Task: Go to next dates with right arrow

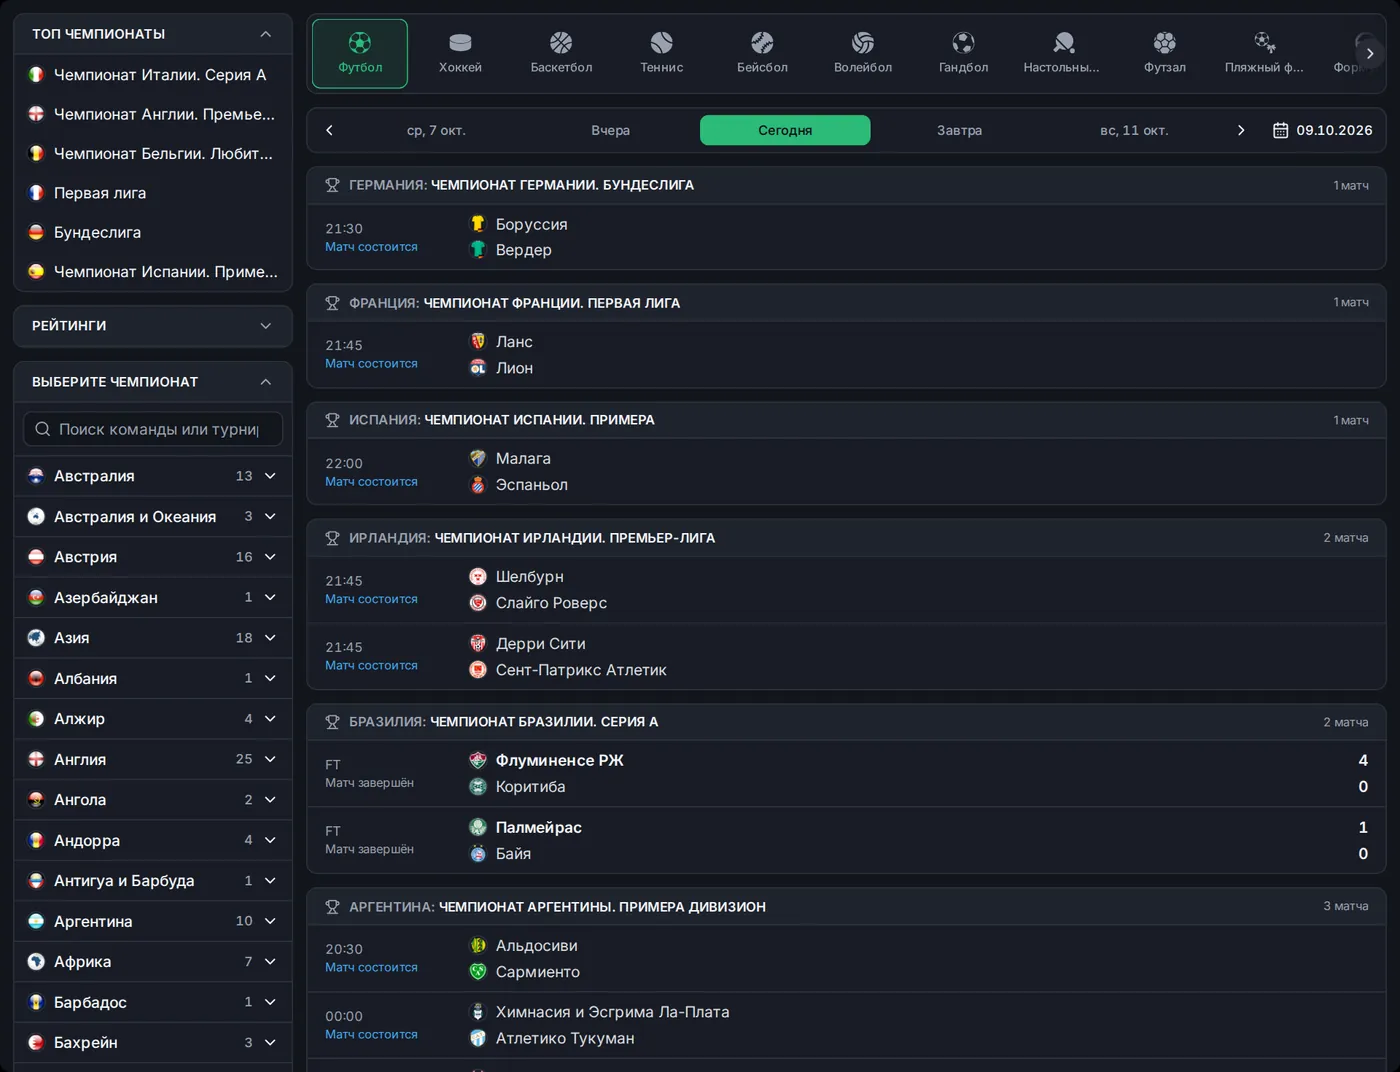Action: tap(1241, 130)
